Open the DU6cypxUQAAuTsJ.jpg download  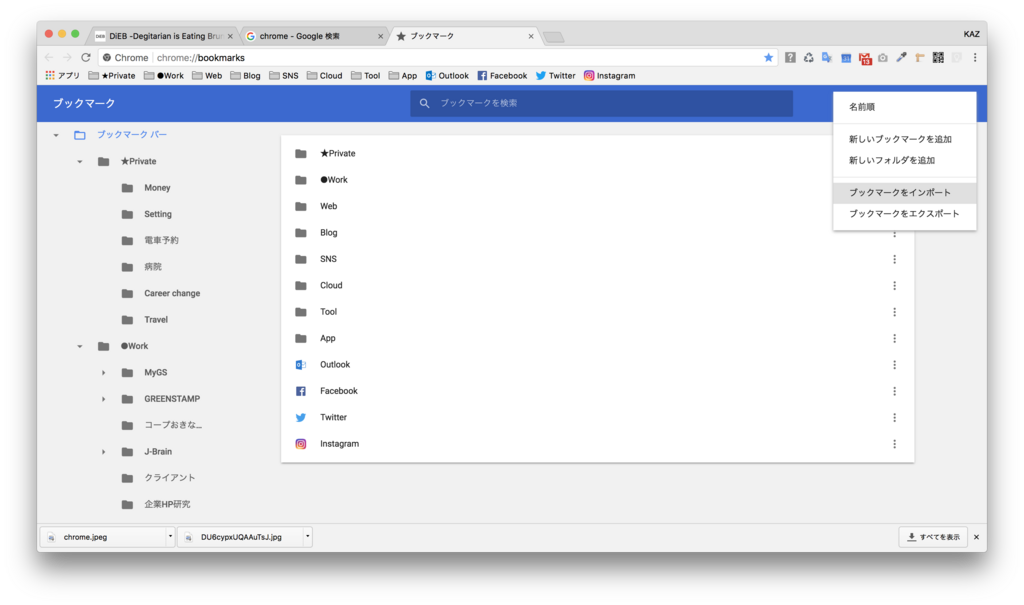tap(240, 537)
